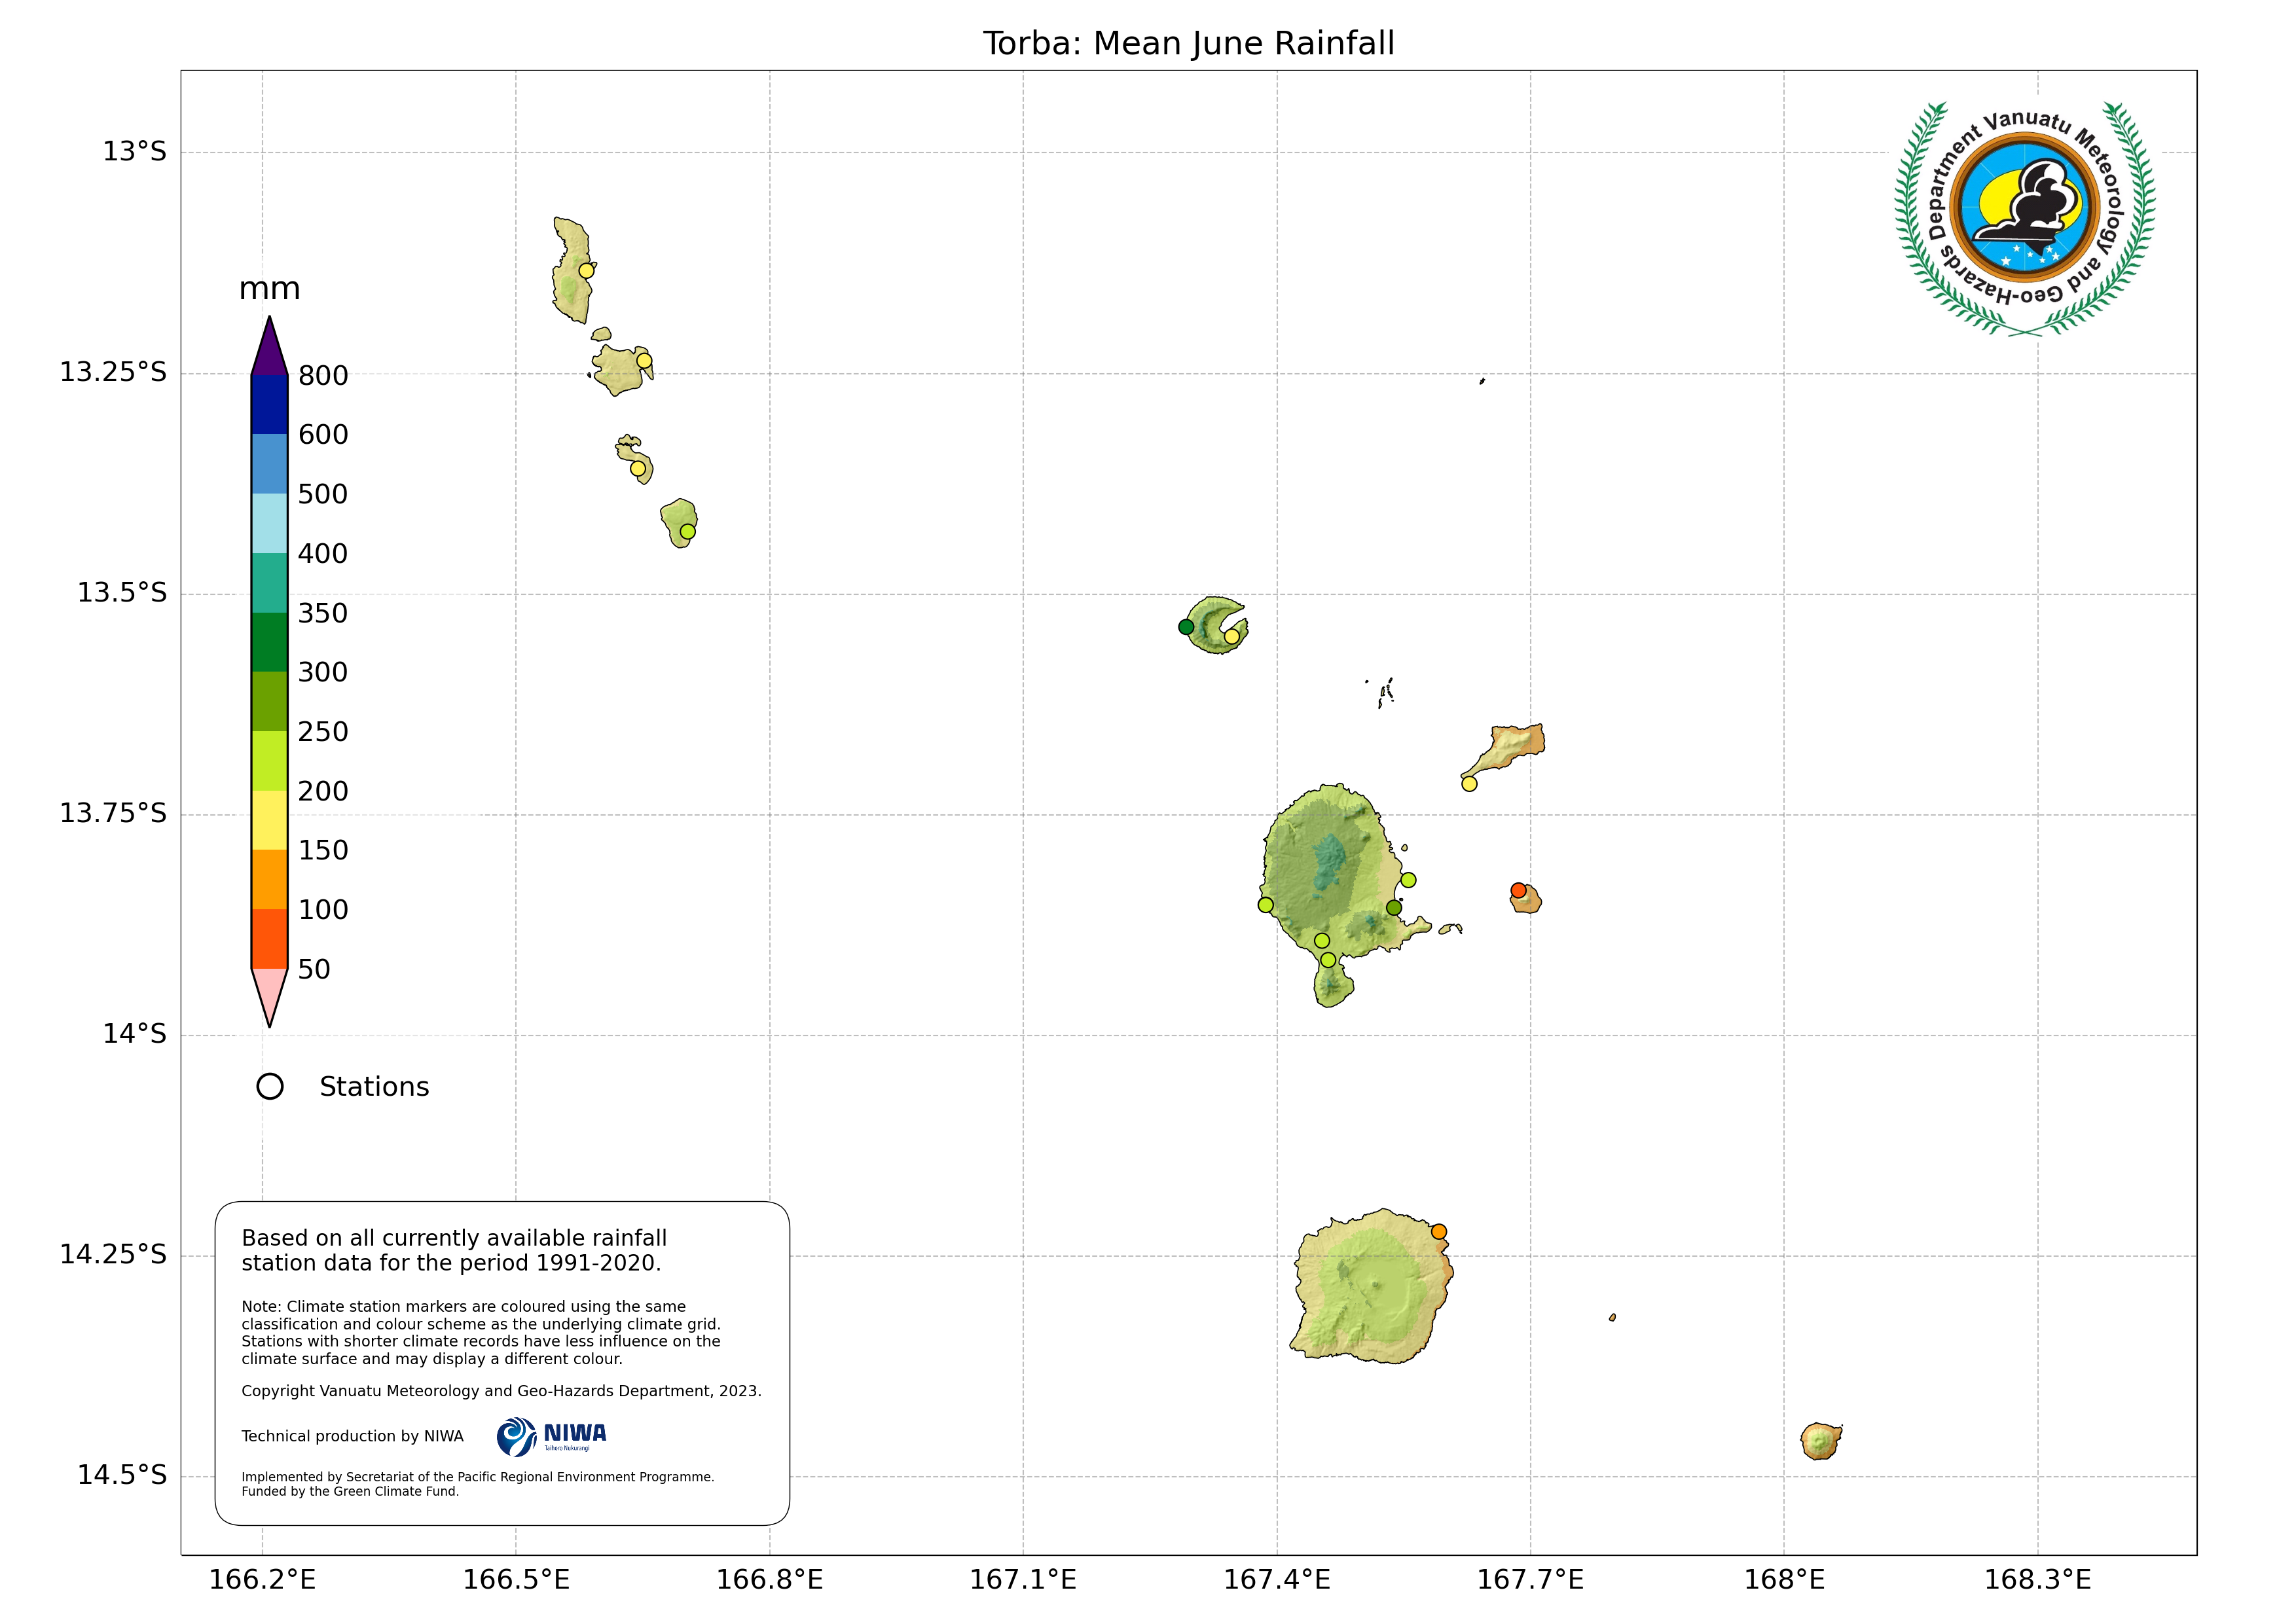Click the NIWA logo
The width and height of the screenshot is (2296, 1624).
(x=551, y=1437)
